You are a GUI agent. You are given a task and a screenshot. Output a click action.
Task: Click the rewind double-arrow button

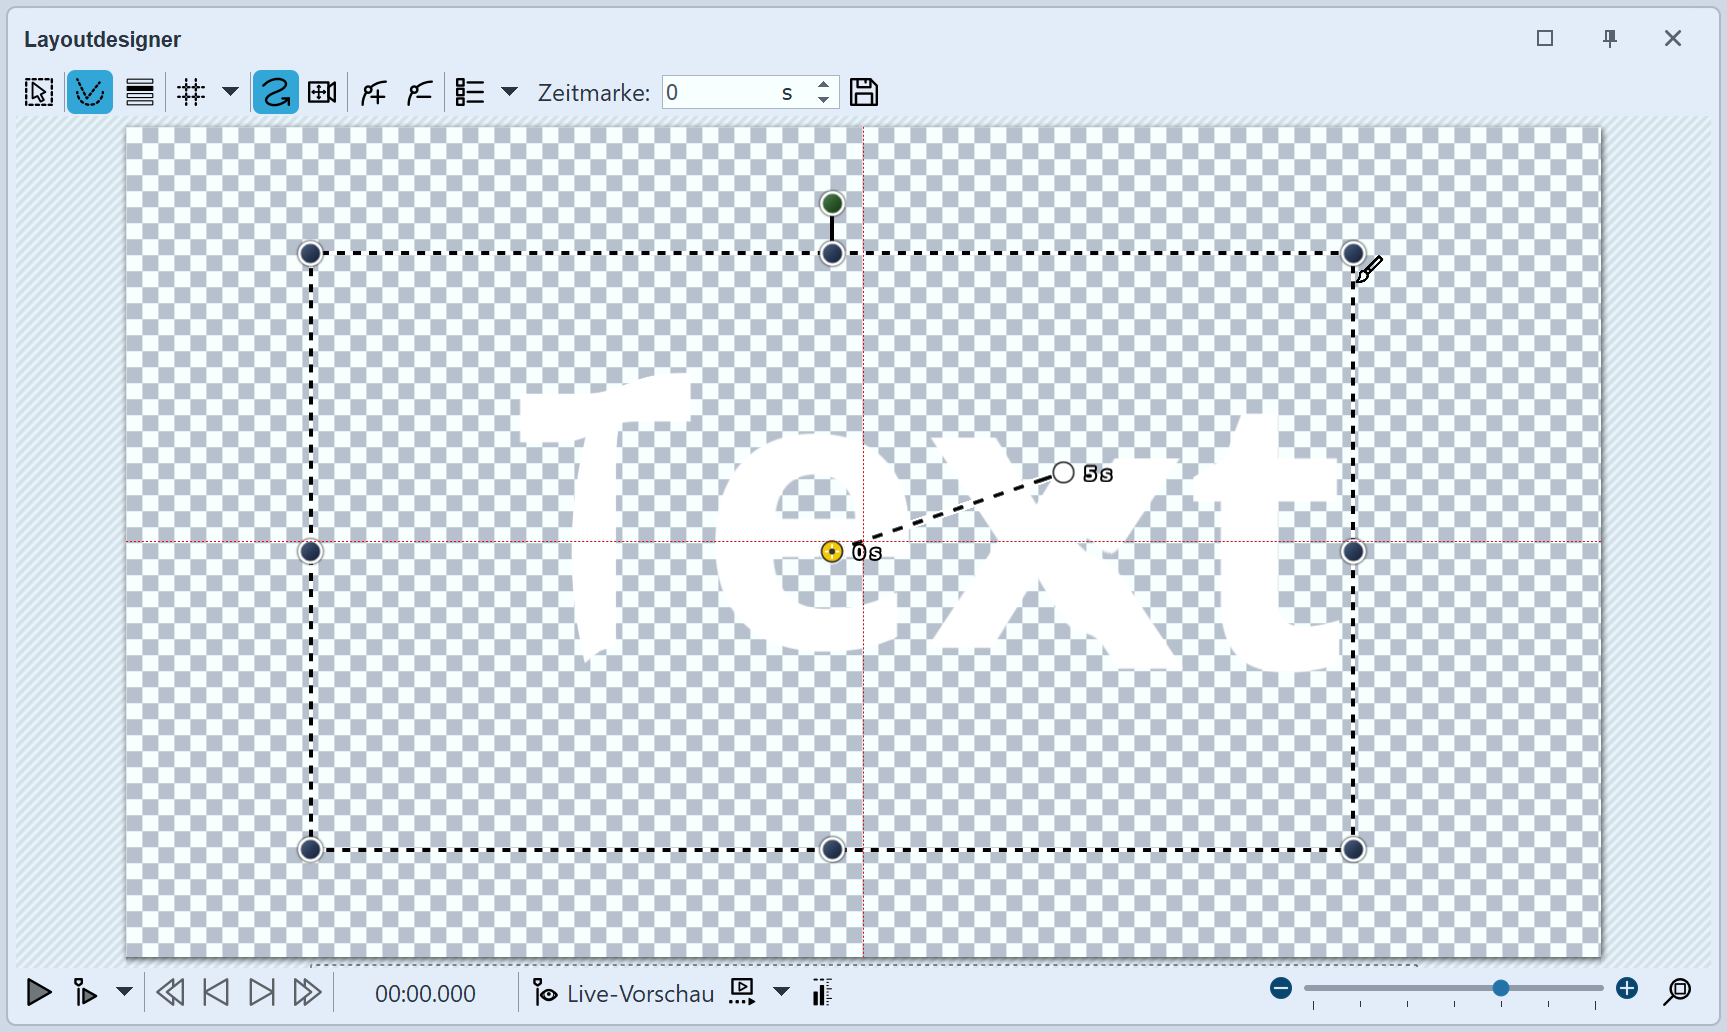(x=171, y=993)
